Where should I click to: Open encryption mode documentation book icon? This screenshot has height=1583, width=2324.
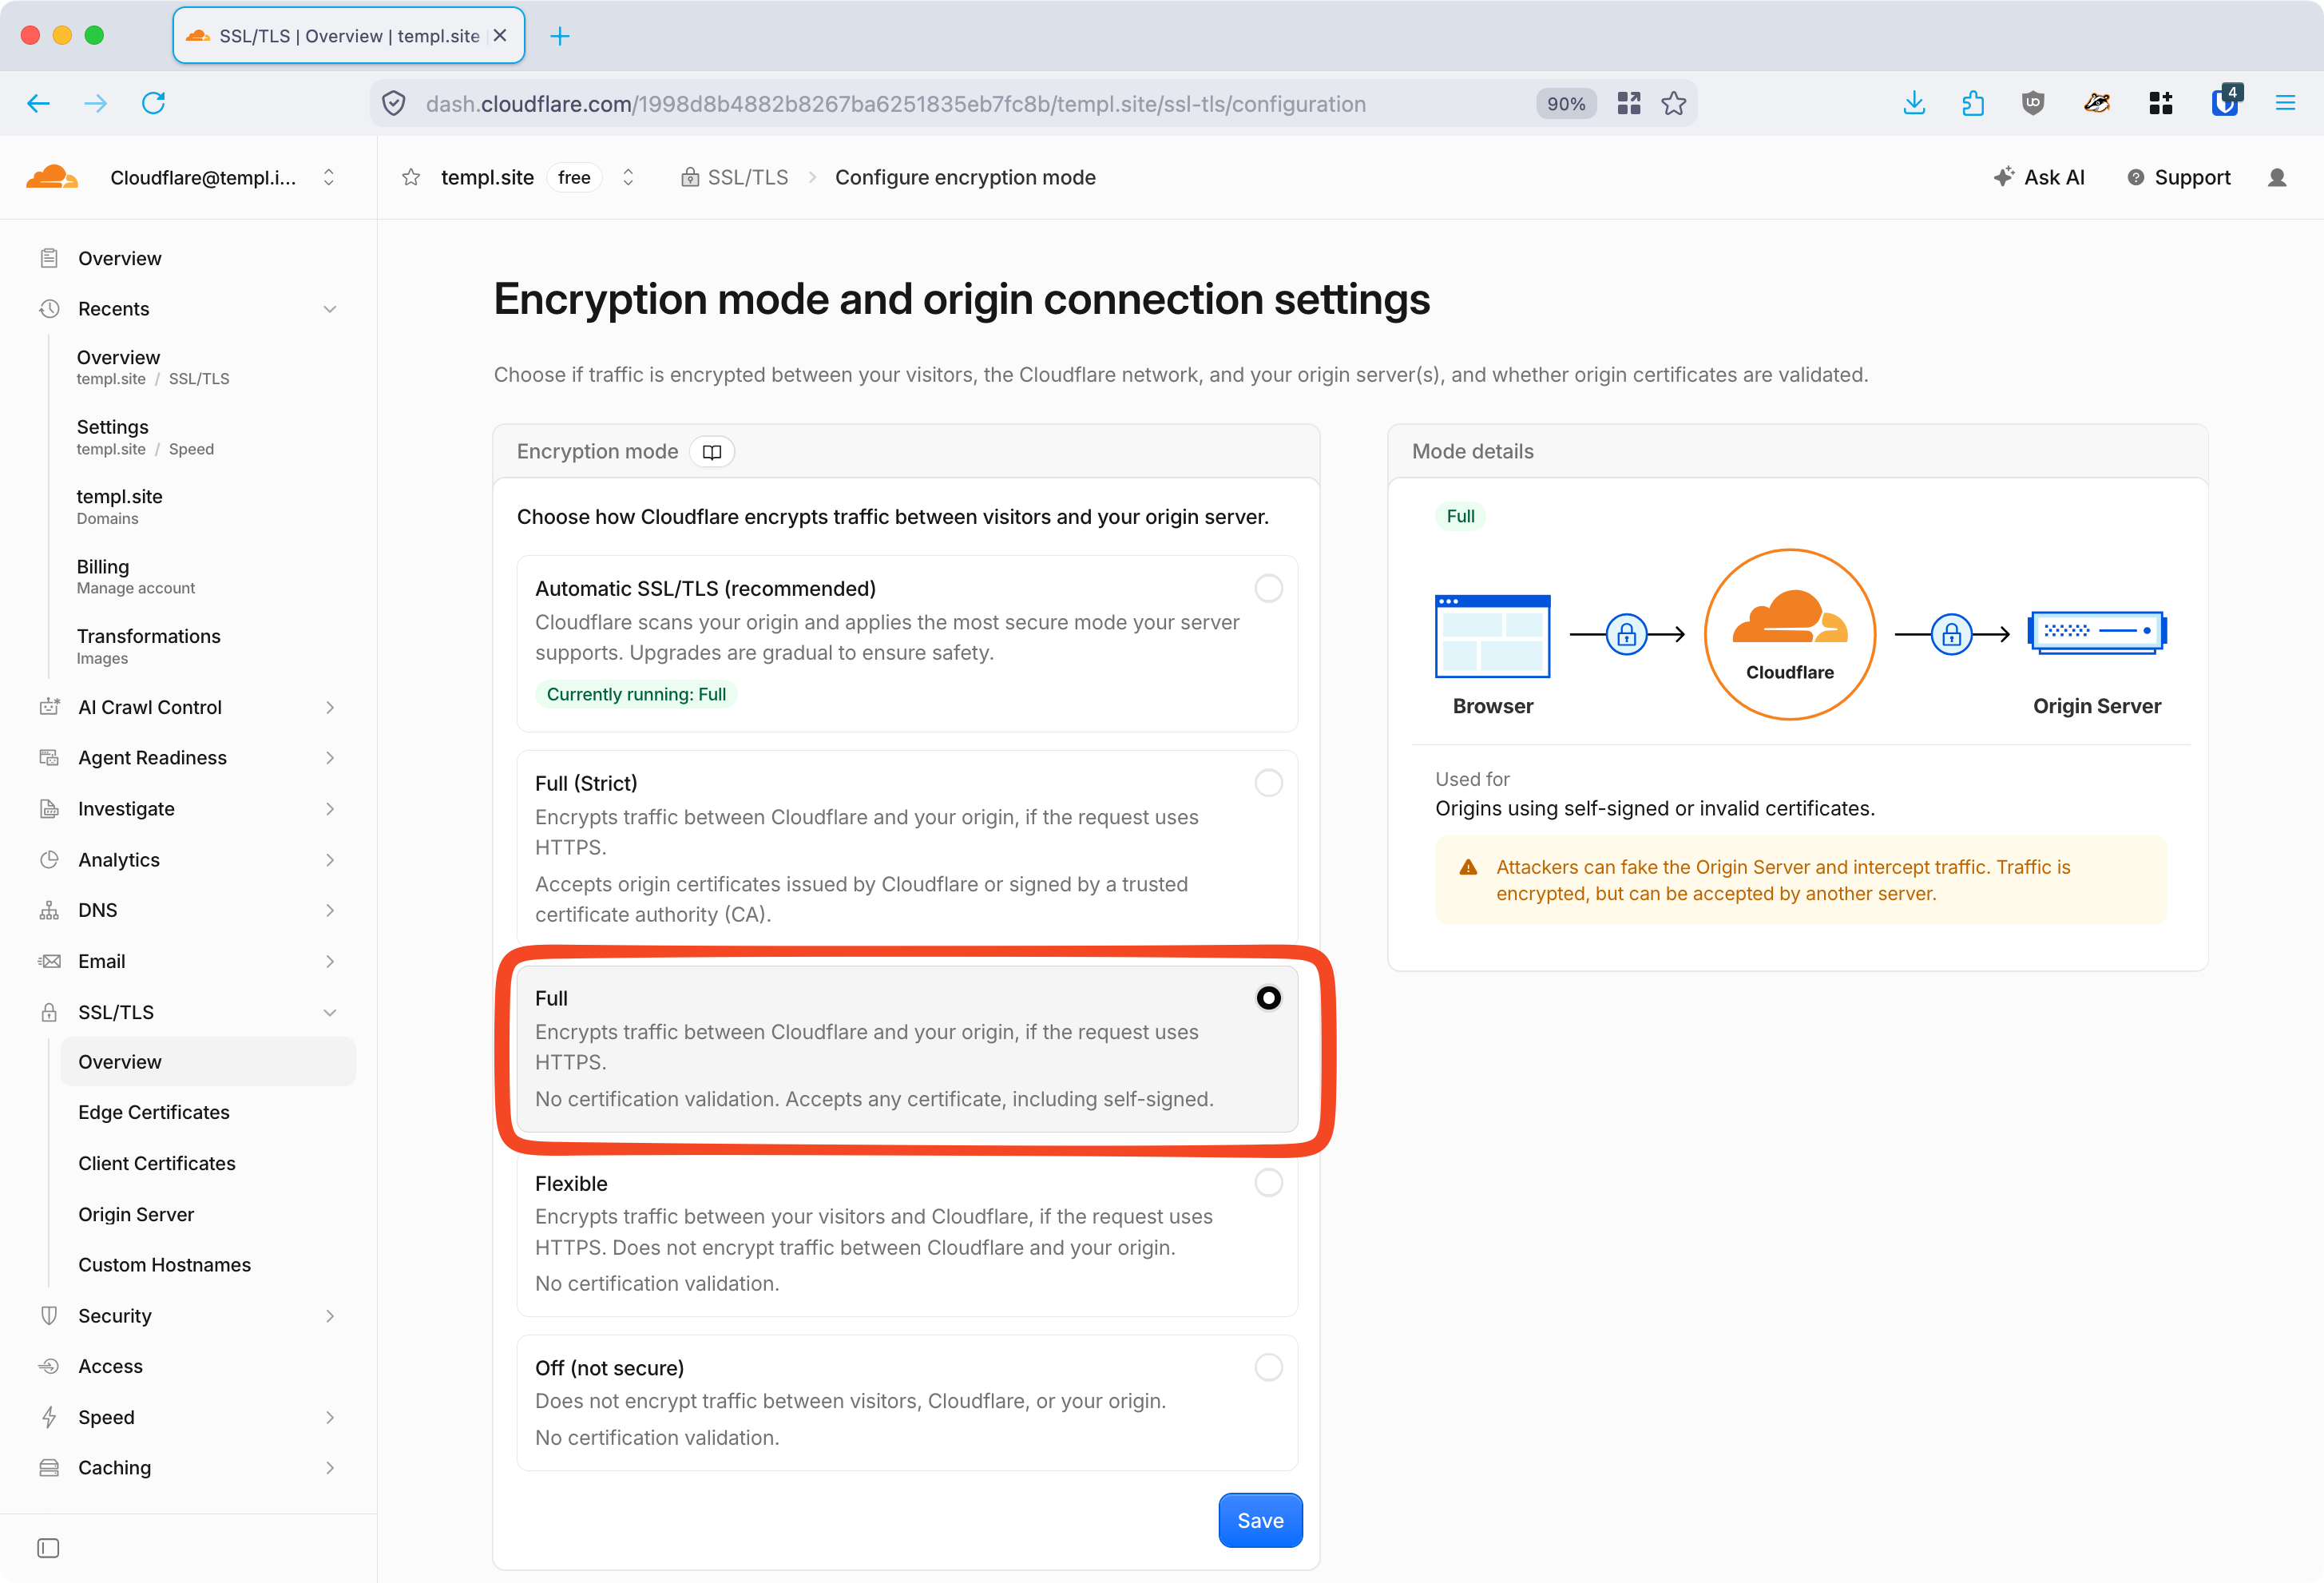pyautogui.click(x=712, y=452)
